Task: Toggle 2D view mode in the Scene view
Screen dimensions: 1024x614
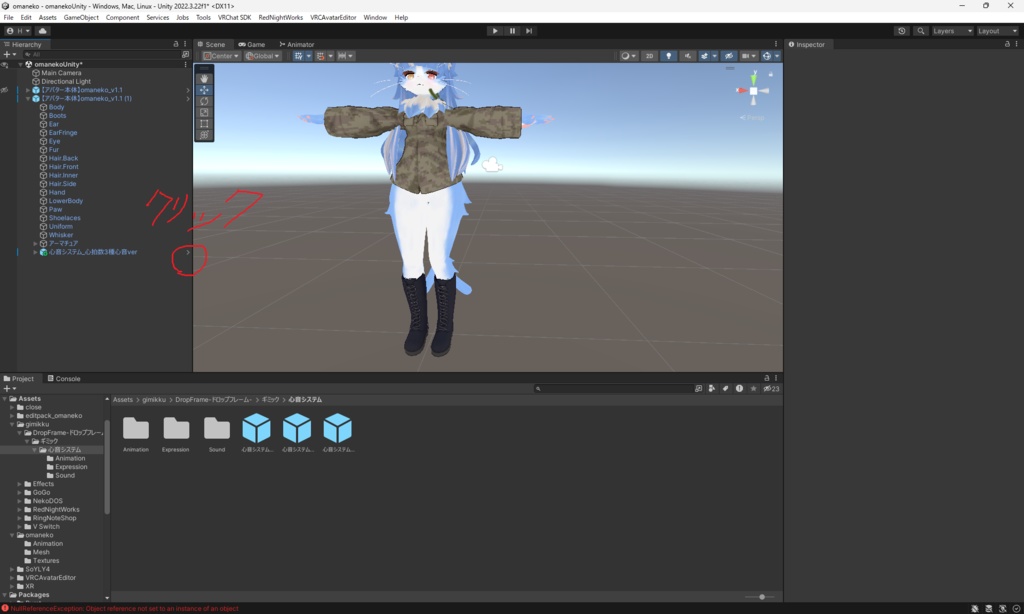Action: click(x=648, y=56)
